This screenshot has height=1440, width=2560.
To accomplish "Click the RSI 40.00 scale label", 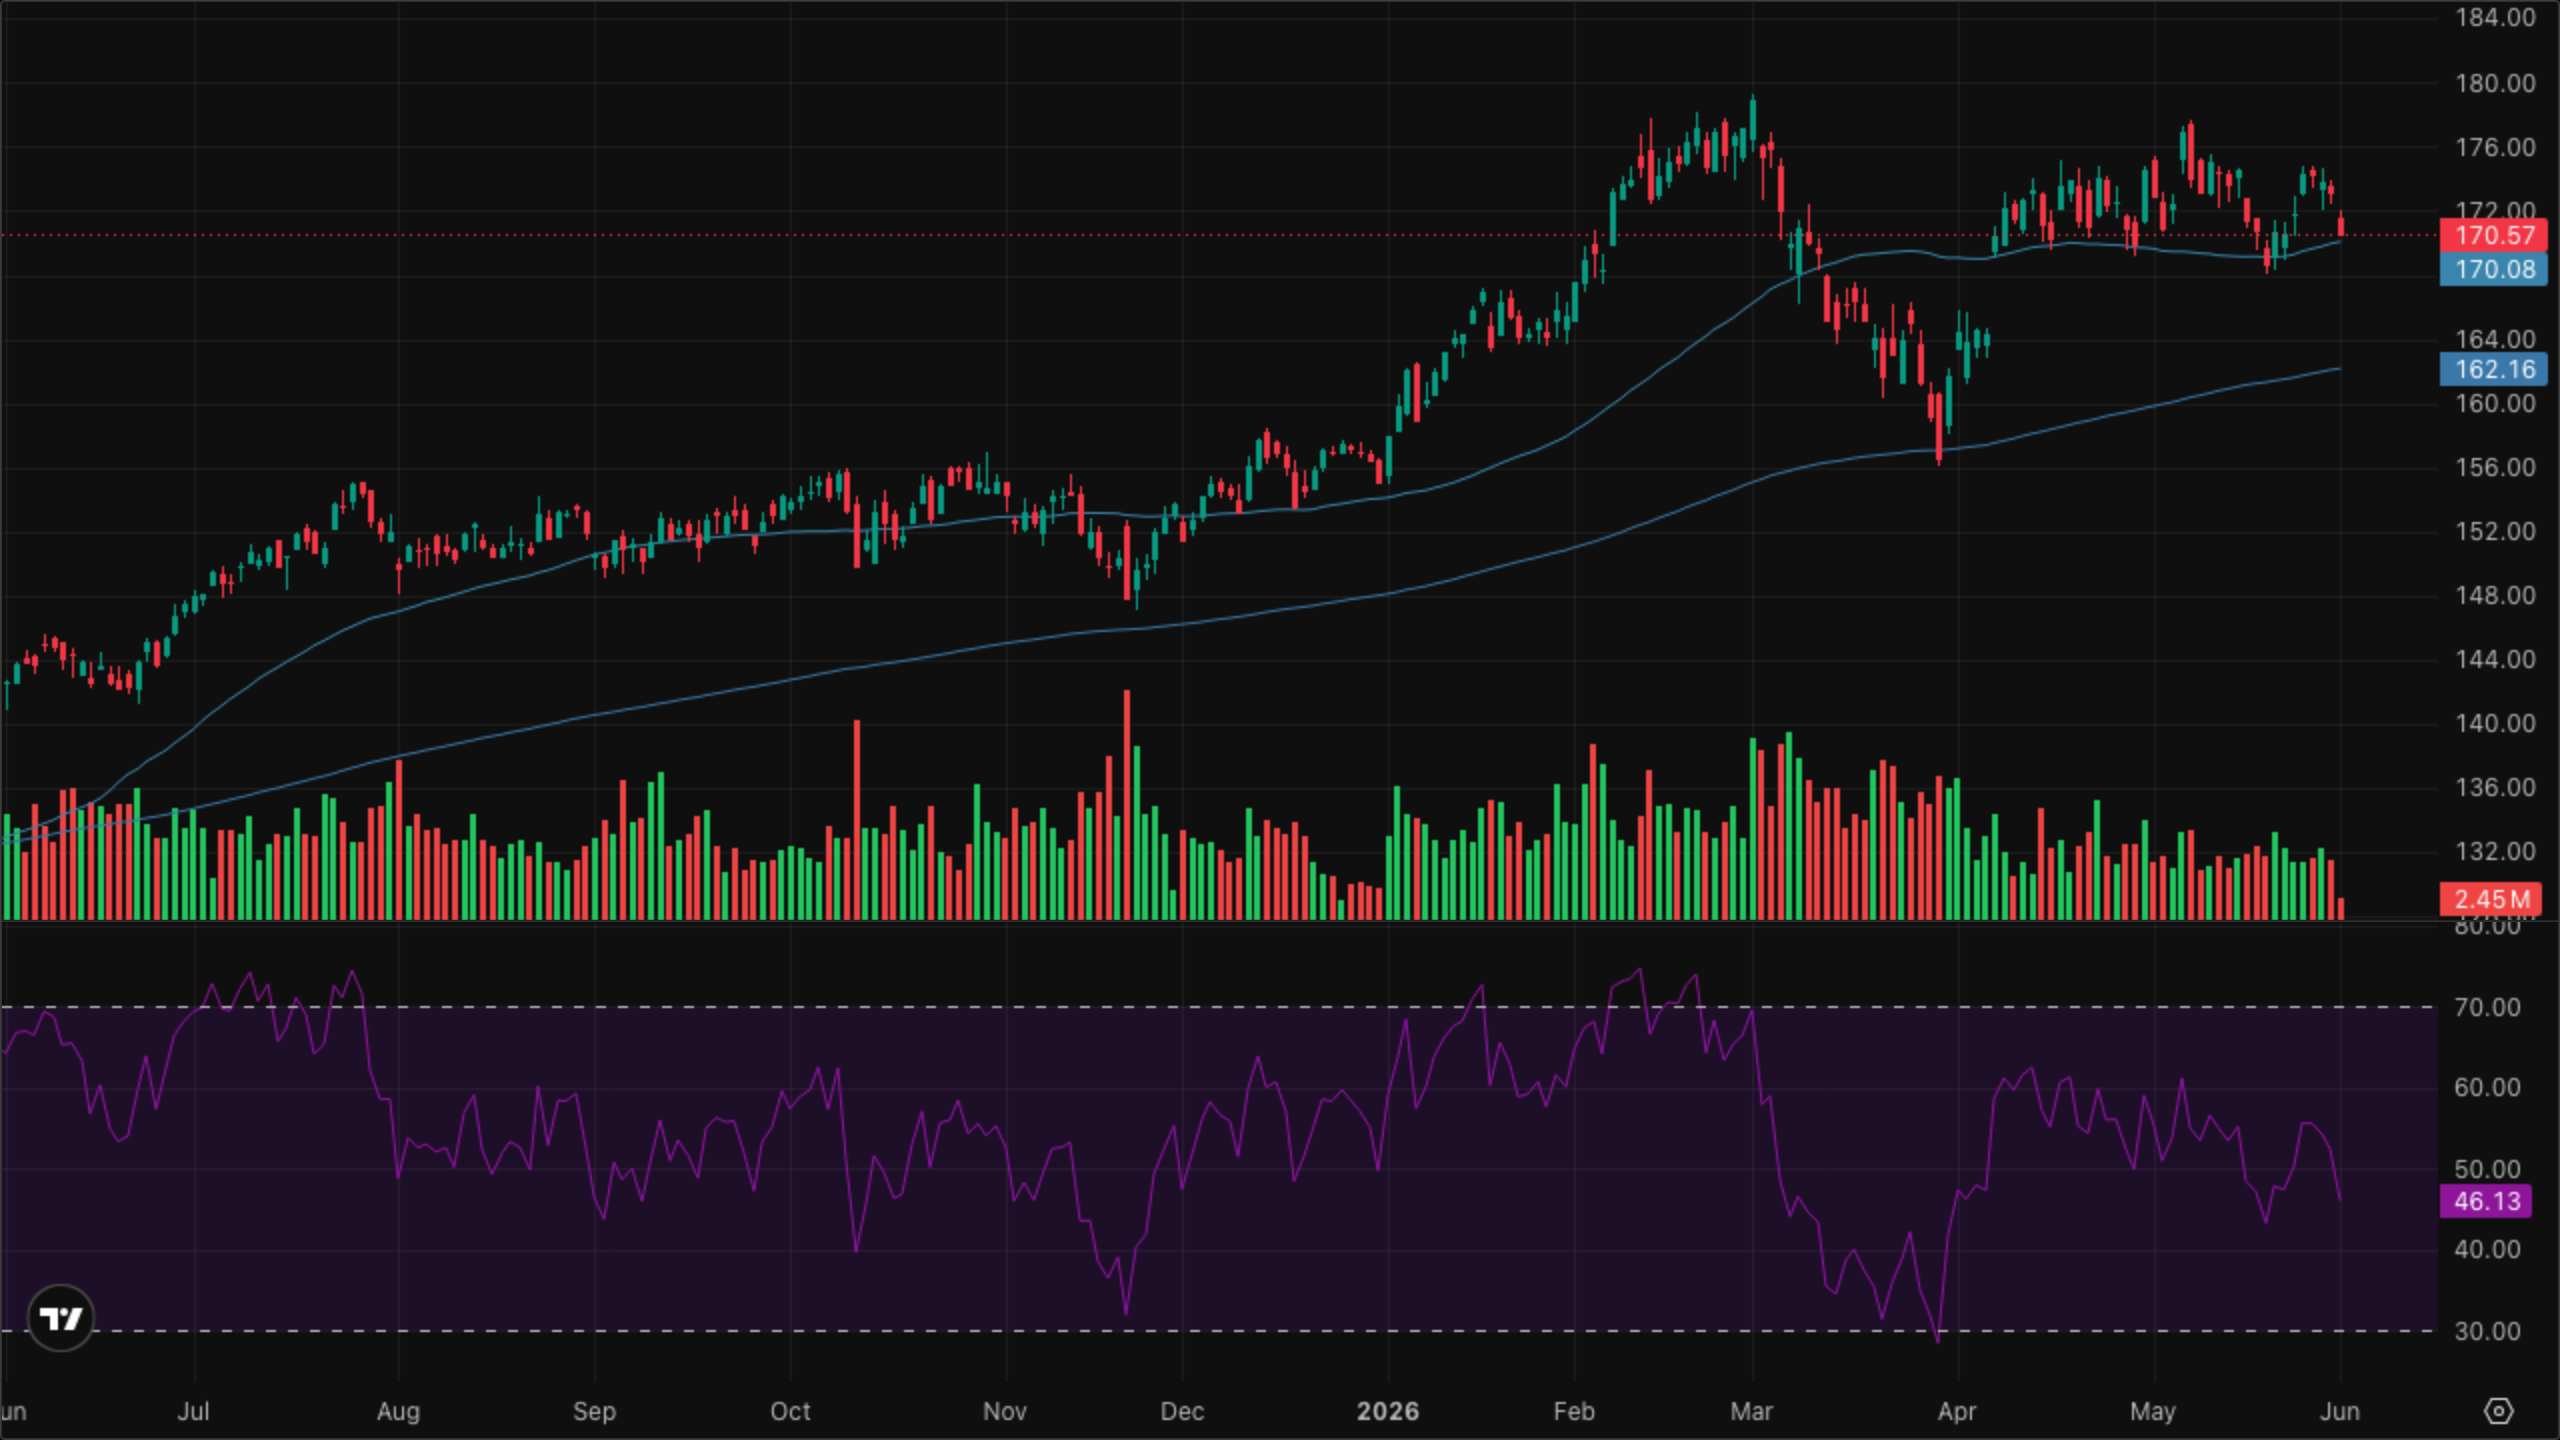I will [2487, 1249].
